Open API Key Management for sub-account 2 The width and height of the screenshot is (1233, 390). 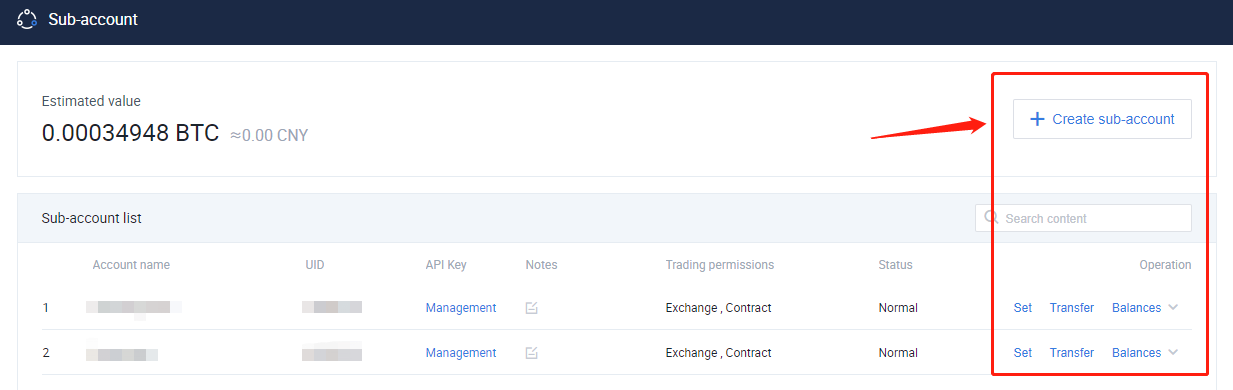pos(461,353)
